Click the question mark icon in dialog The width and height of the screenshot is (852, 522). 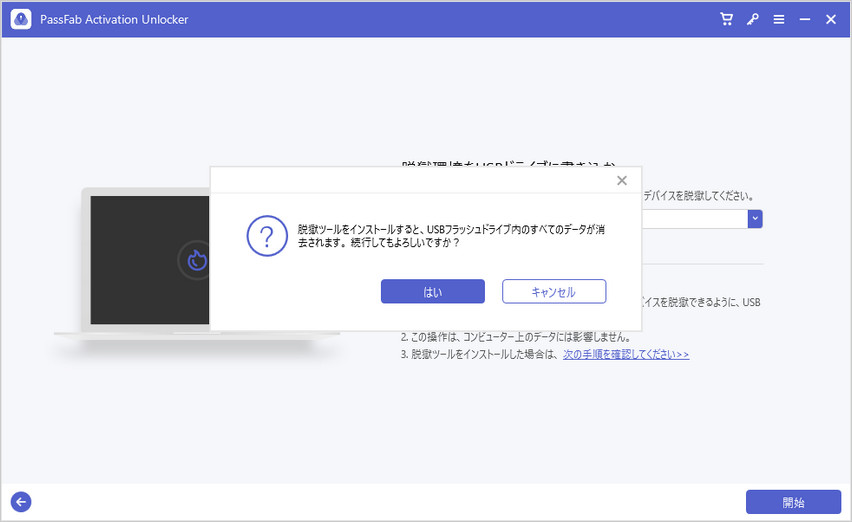click(x=266, y=236)
